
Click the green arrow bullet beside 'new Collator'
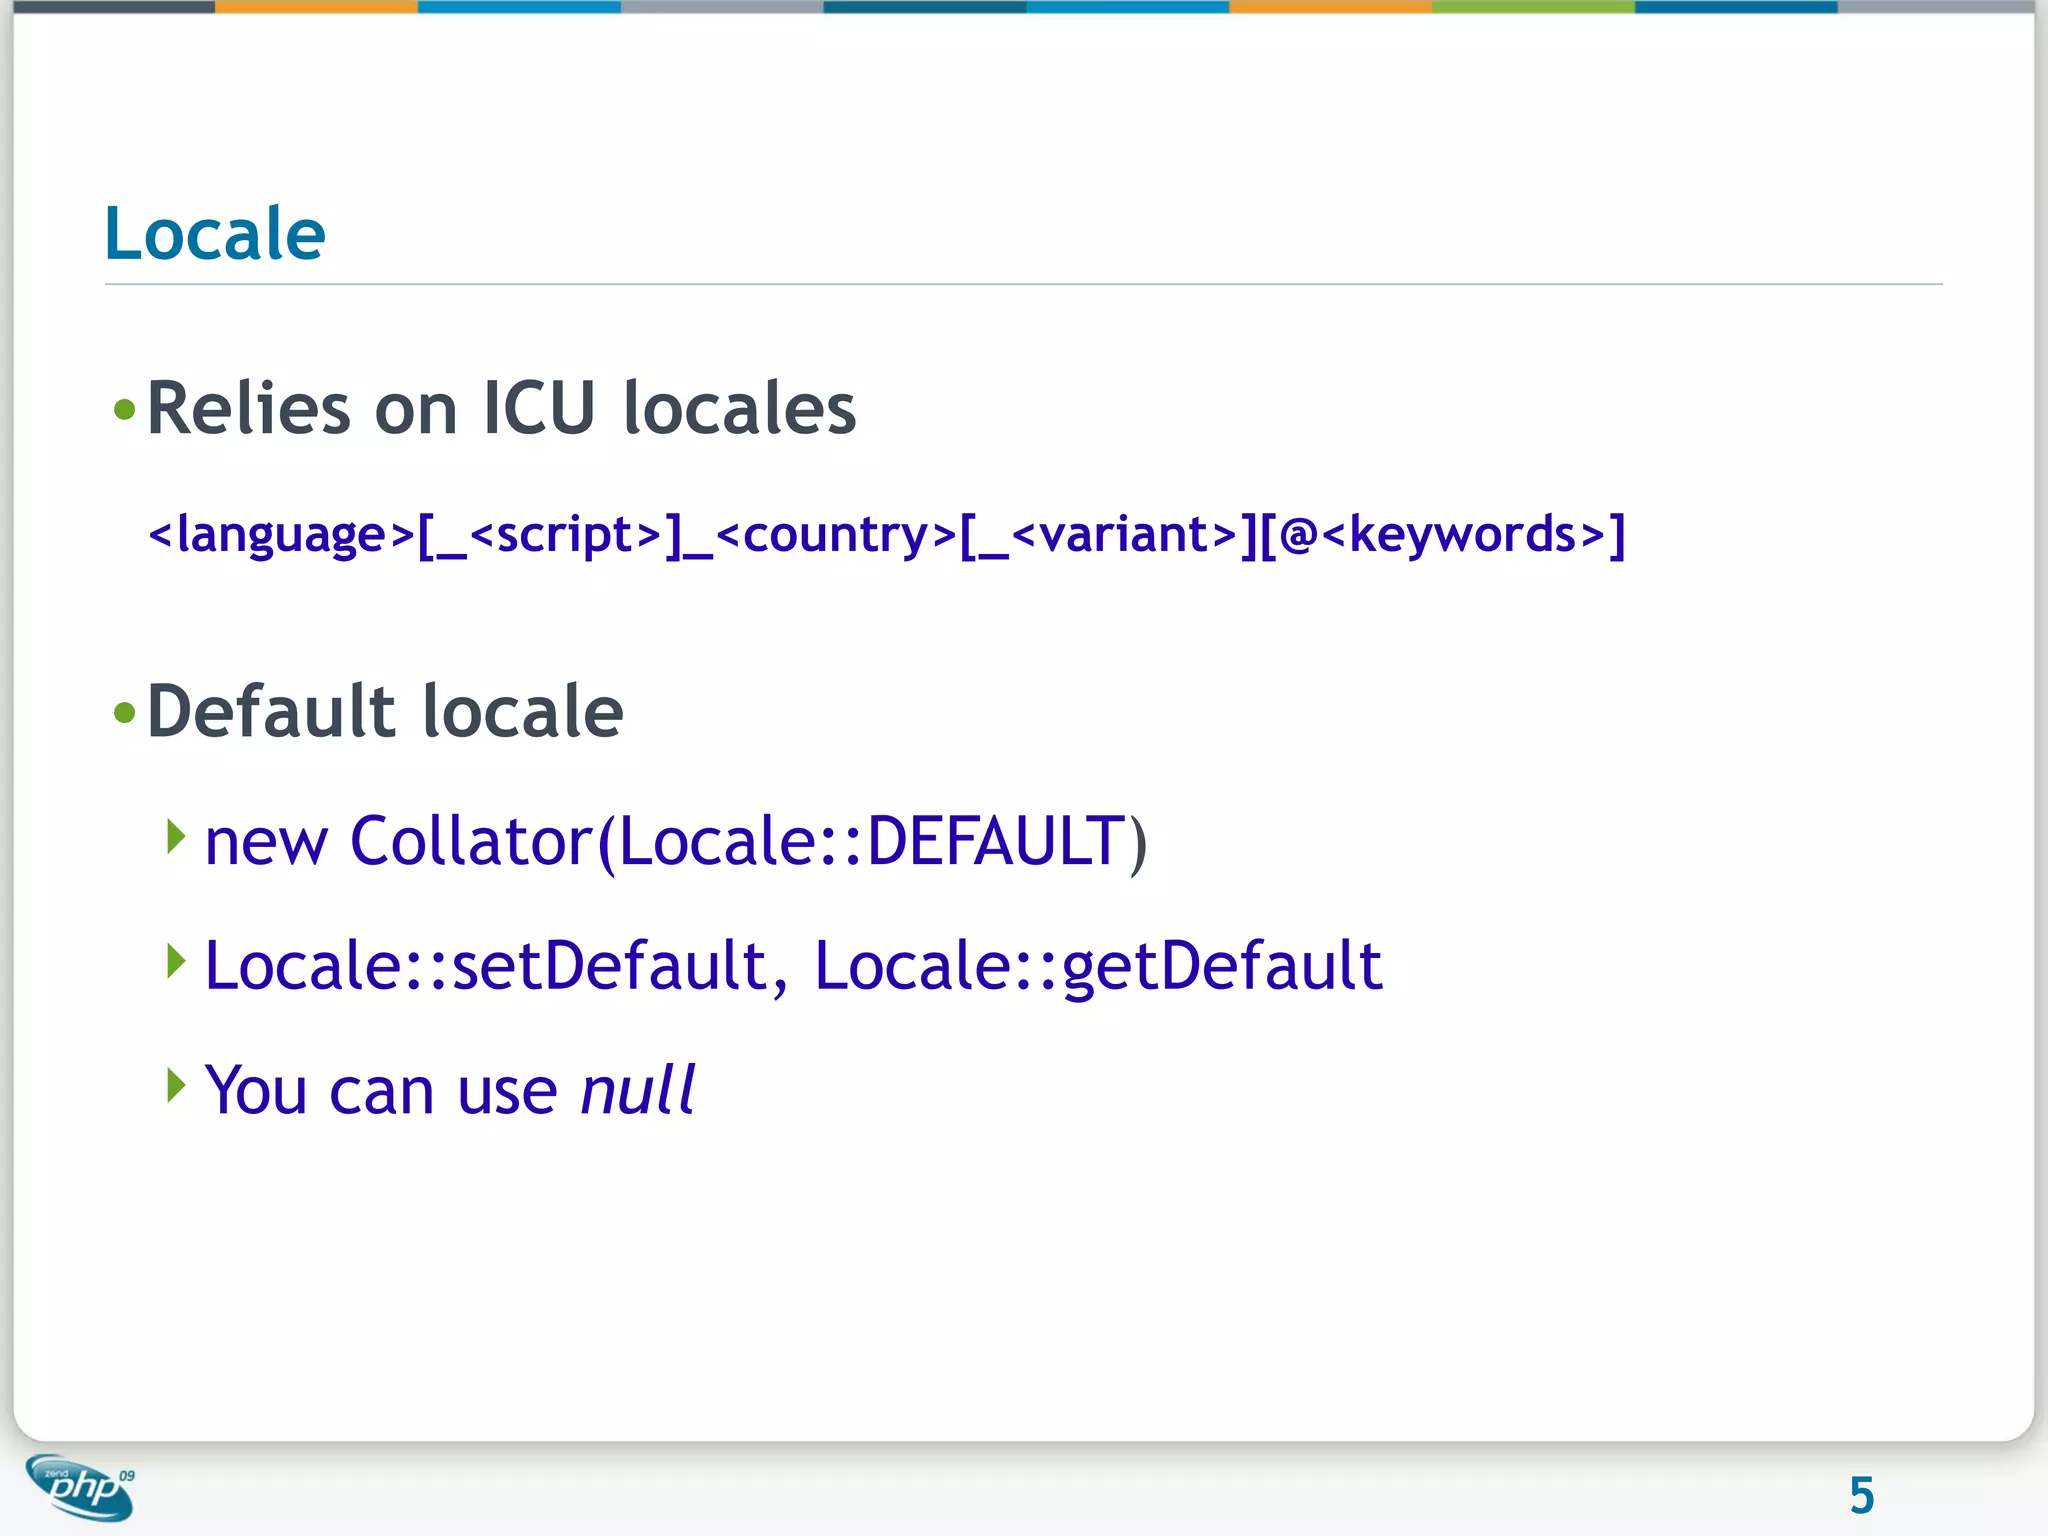pos(176,837)
